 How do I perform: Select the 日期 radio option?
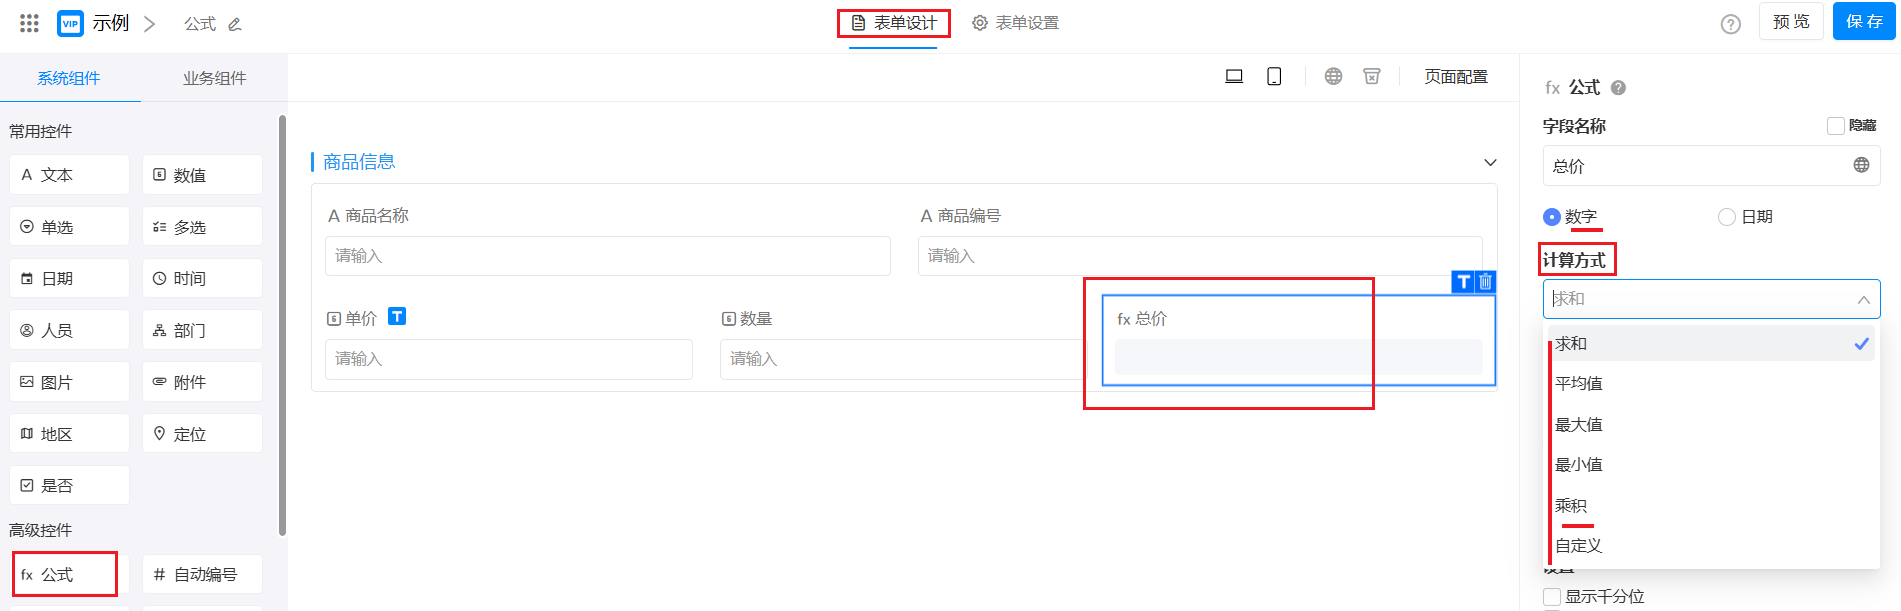pyautogui.click(x=1726, y=217)
